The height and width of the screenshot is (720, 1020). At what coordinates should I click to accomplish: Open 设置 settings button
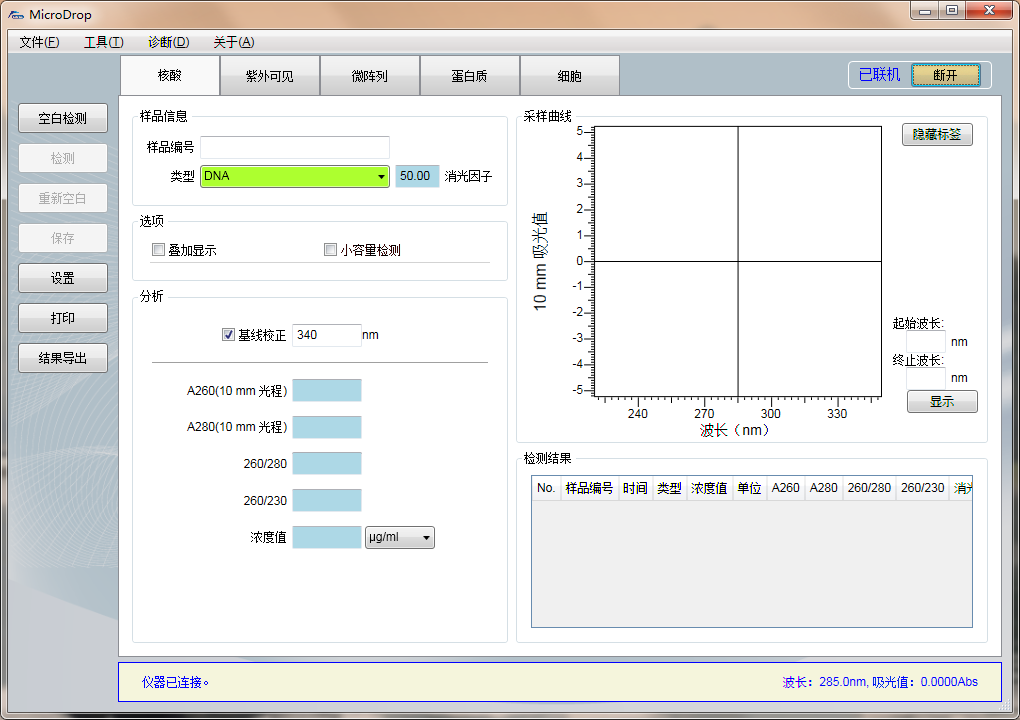coord(63,278)
